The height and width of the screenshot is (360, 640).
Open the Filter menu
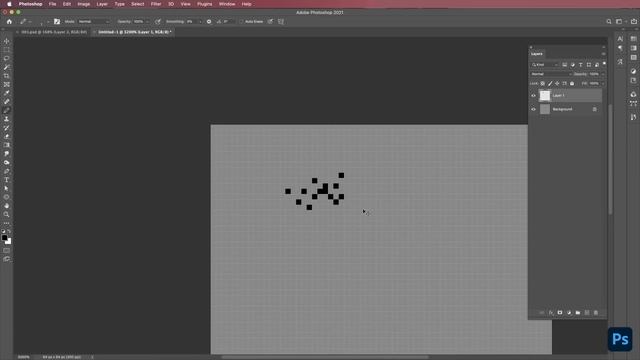(156, 4)
